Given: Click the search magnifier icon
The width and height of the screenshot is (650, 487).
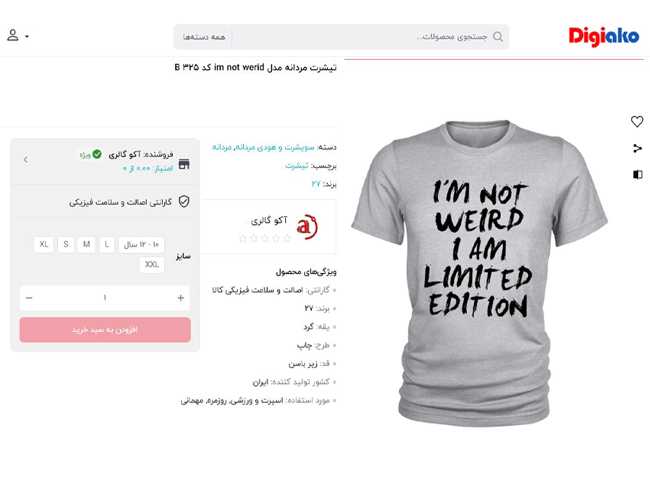Looking at the screenshot, I should point(498,37).
